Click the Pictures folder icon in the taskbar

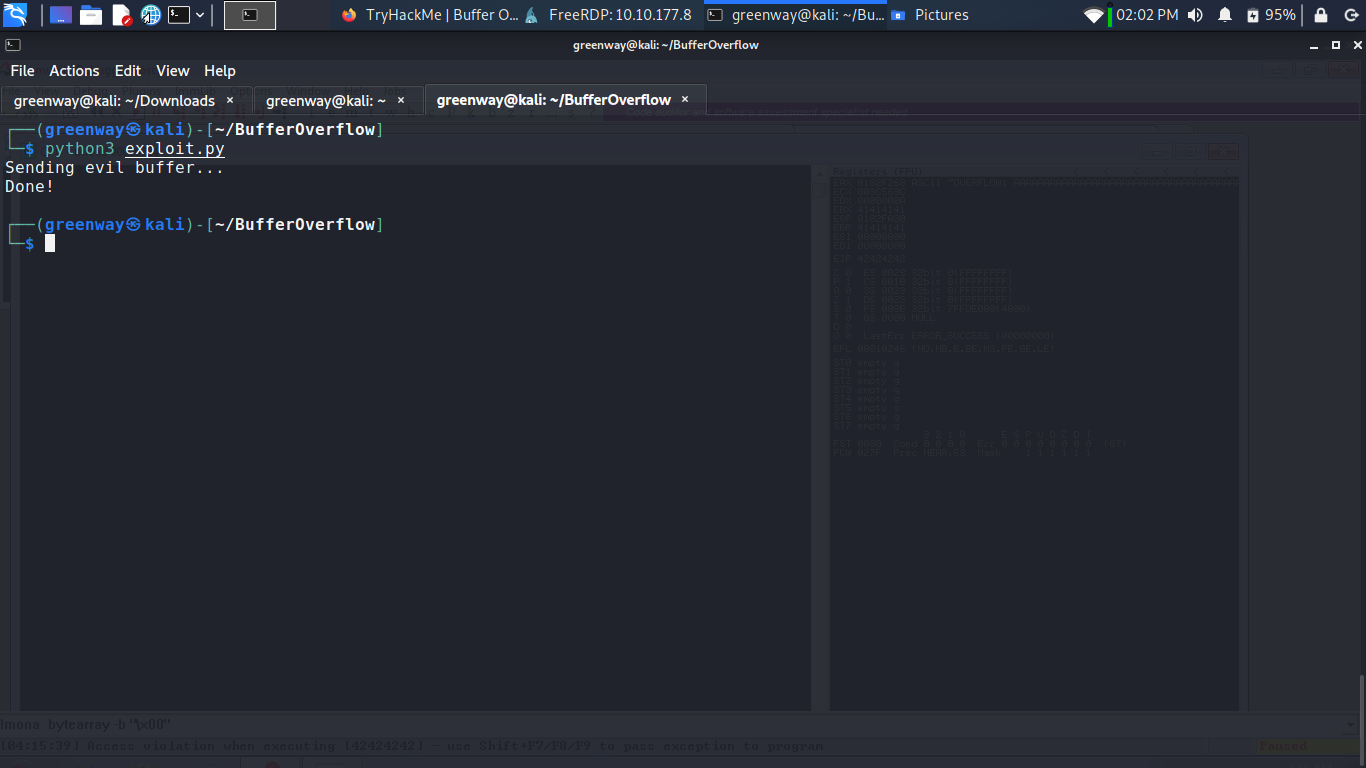click(x=898, y=15)
